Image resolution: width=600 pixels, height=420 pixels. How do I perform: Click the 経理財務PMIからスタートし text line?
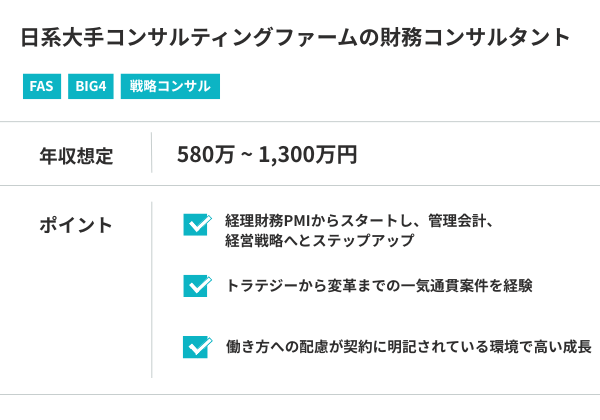356,220
